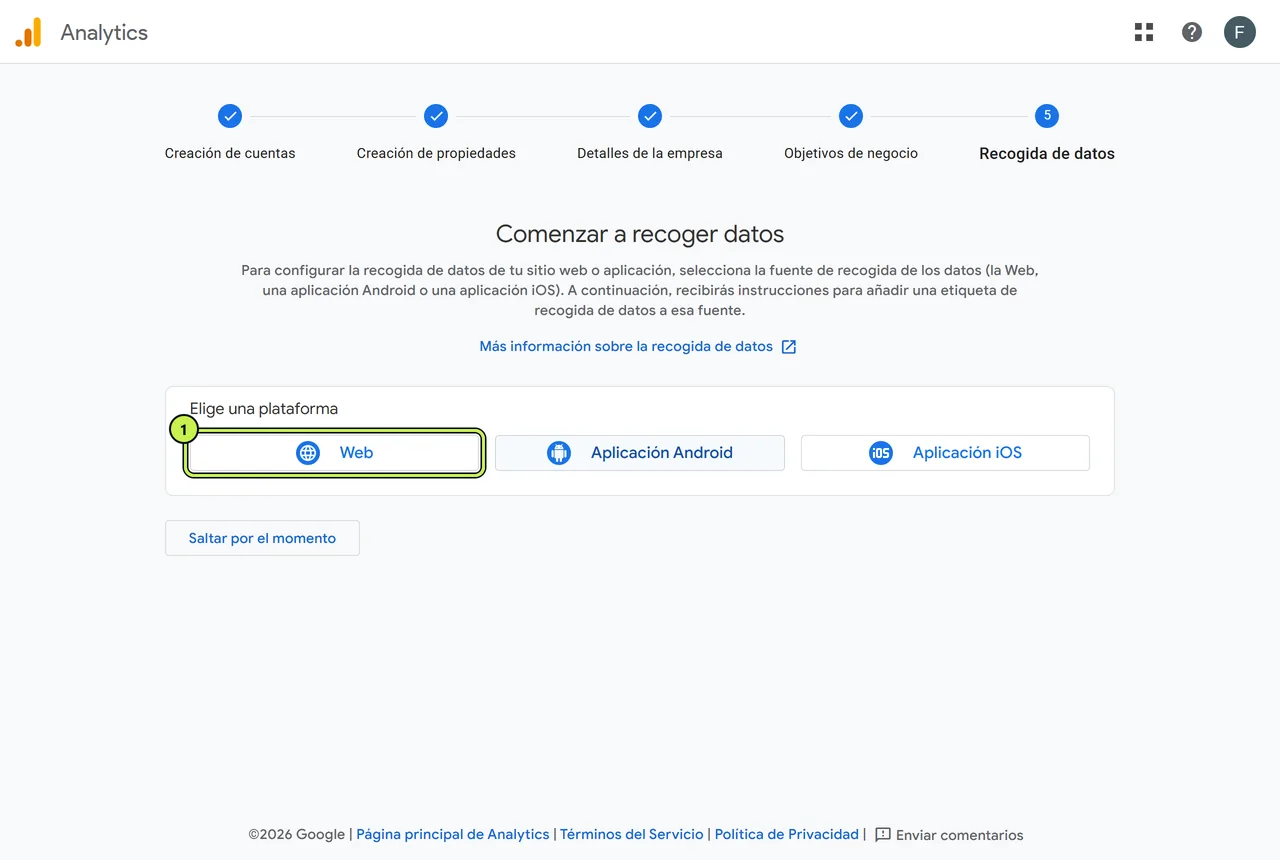This screenshot has width=1280, height=860.
Task: Click the Comenzar a recoger datos heading
Action: coord(640,234)
